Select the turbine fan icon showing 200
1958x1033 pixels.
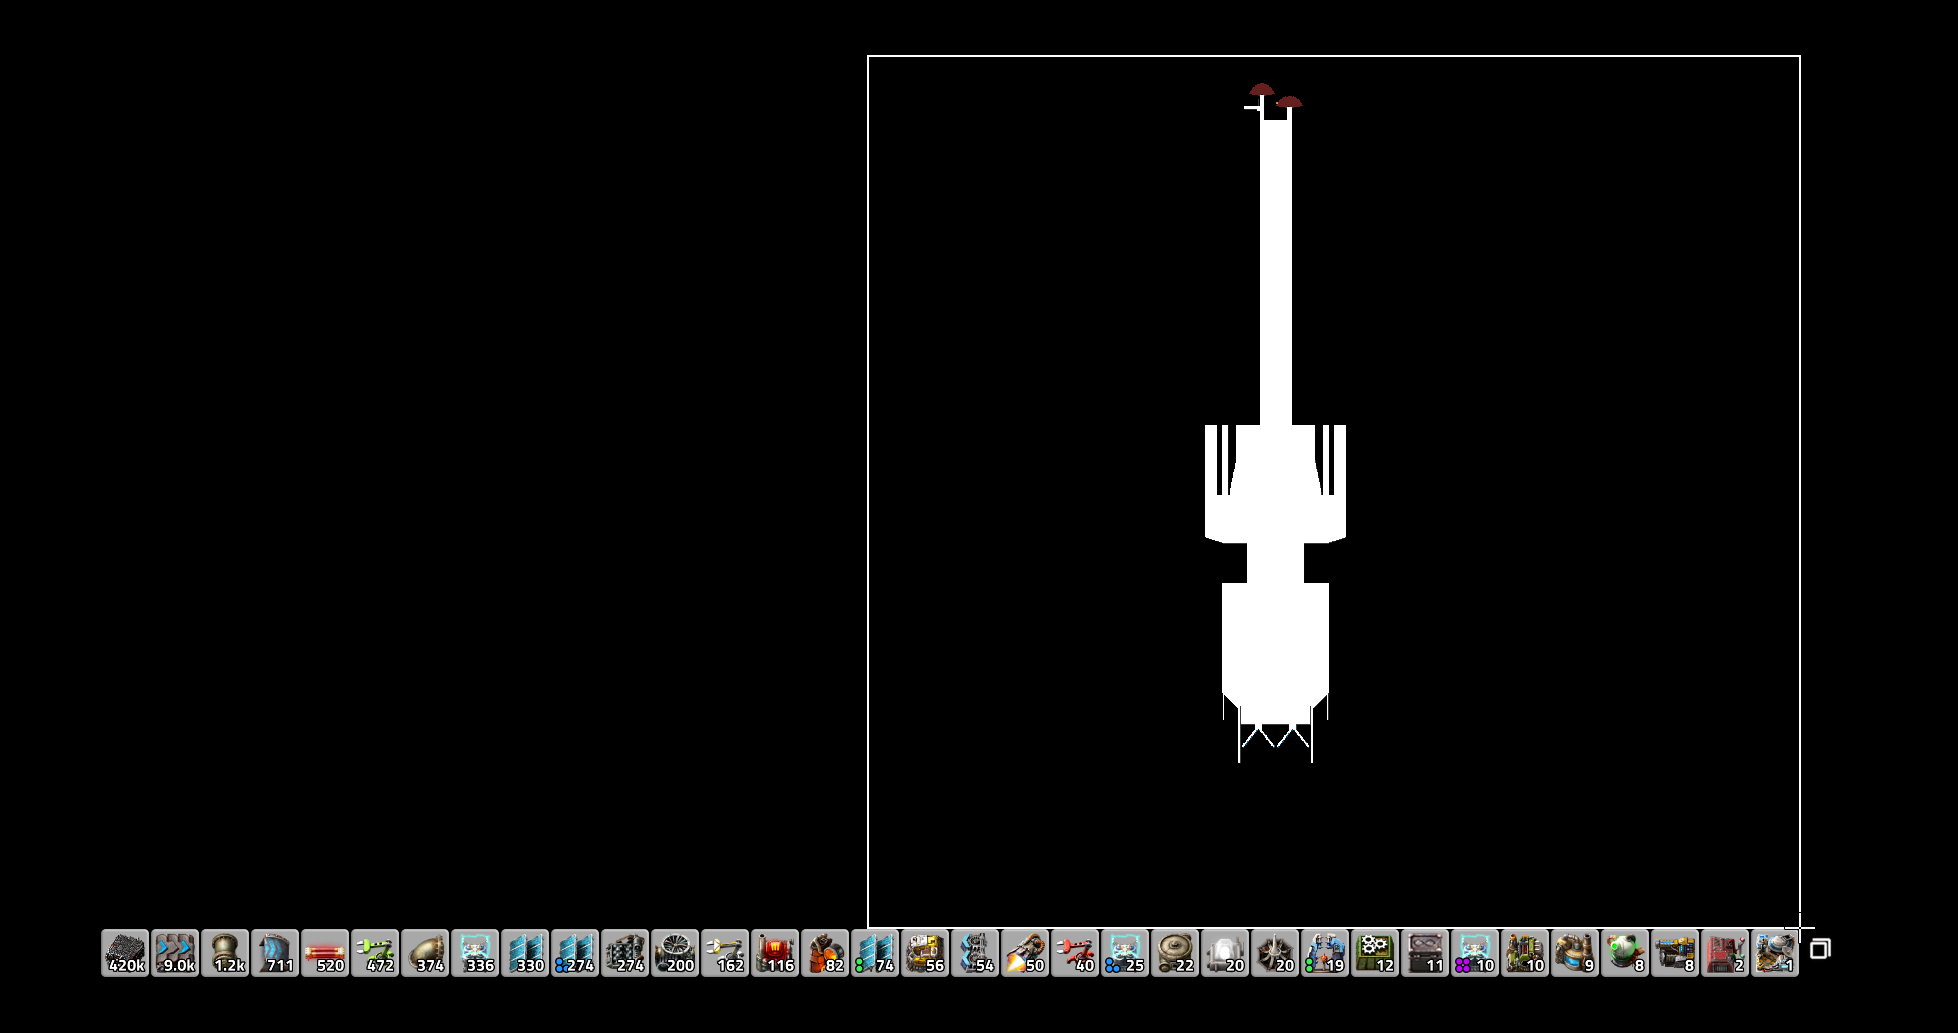pos(675,953)
